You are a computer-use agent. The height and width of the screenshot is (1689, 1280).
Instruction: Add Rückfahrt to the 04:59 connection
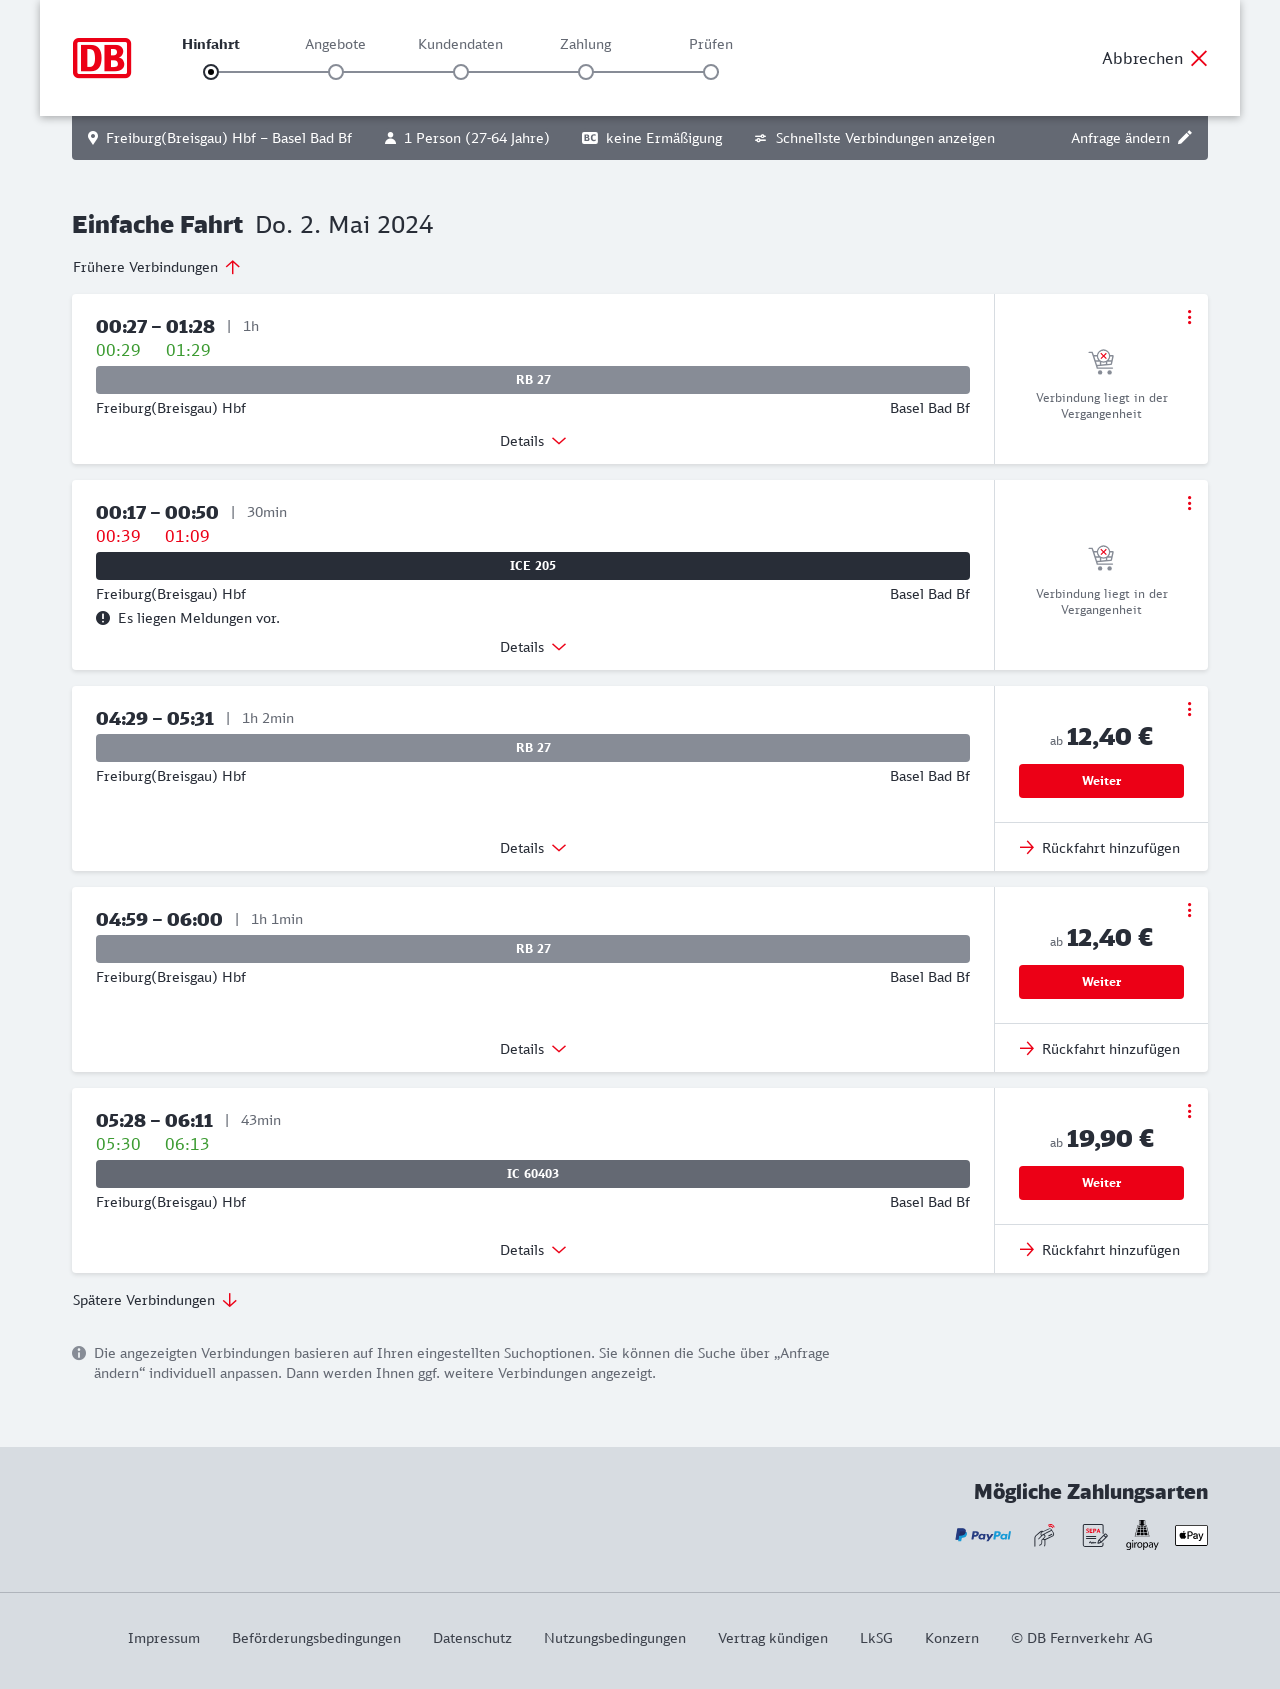(1100, 1049)
